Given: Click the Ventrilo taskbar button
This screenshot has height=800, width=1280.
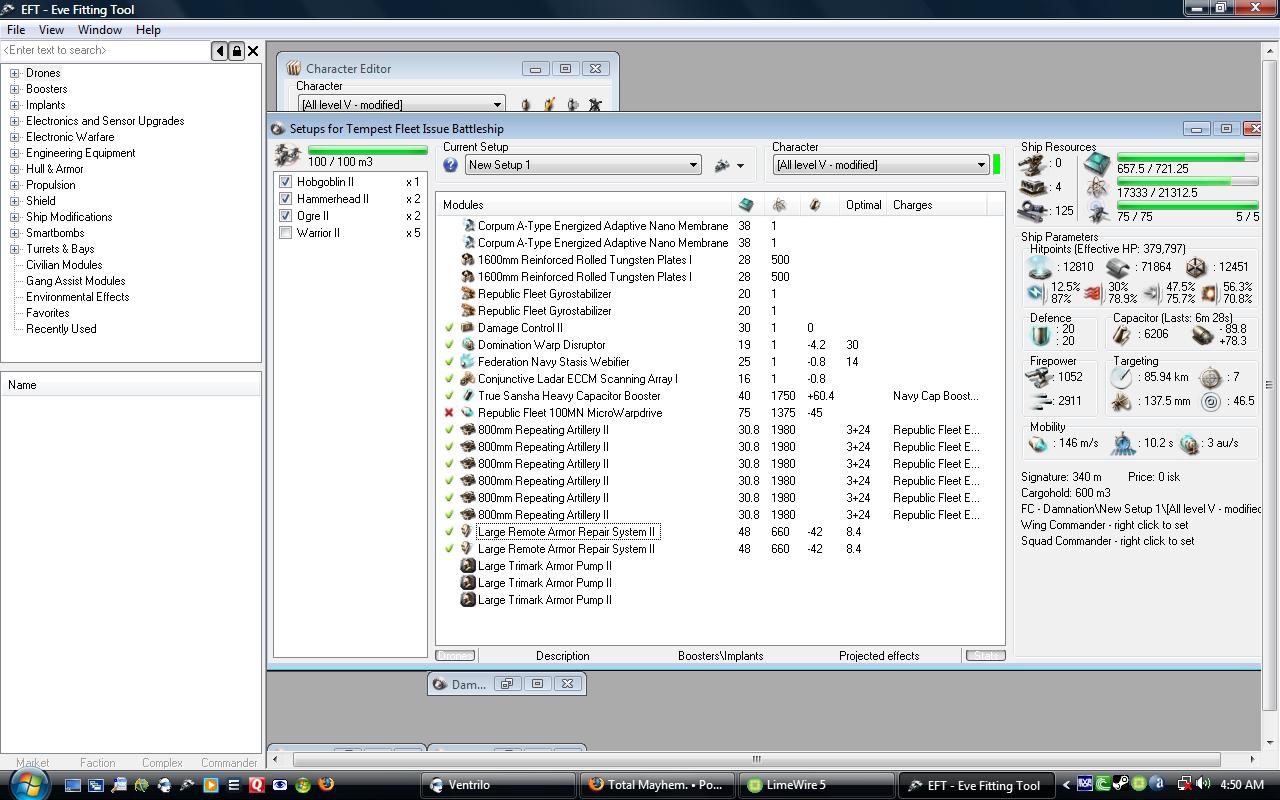Looking at the screenshot, I should tap(498, 785).
